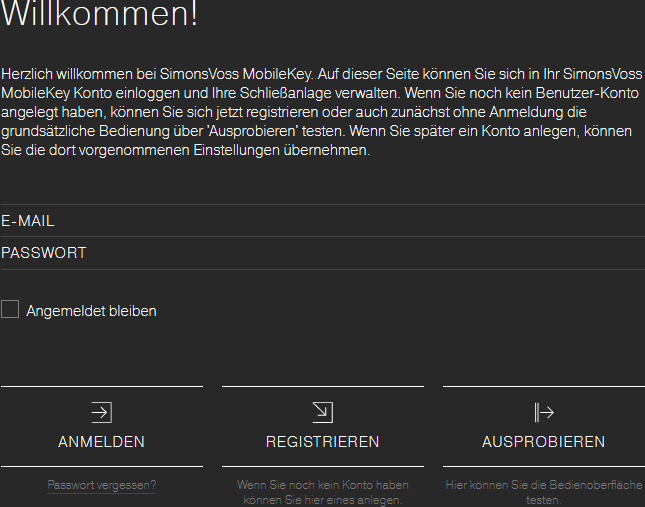Focus the PASSWORT input field
This screenshot has width=645, height=507.
322,253
